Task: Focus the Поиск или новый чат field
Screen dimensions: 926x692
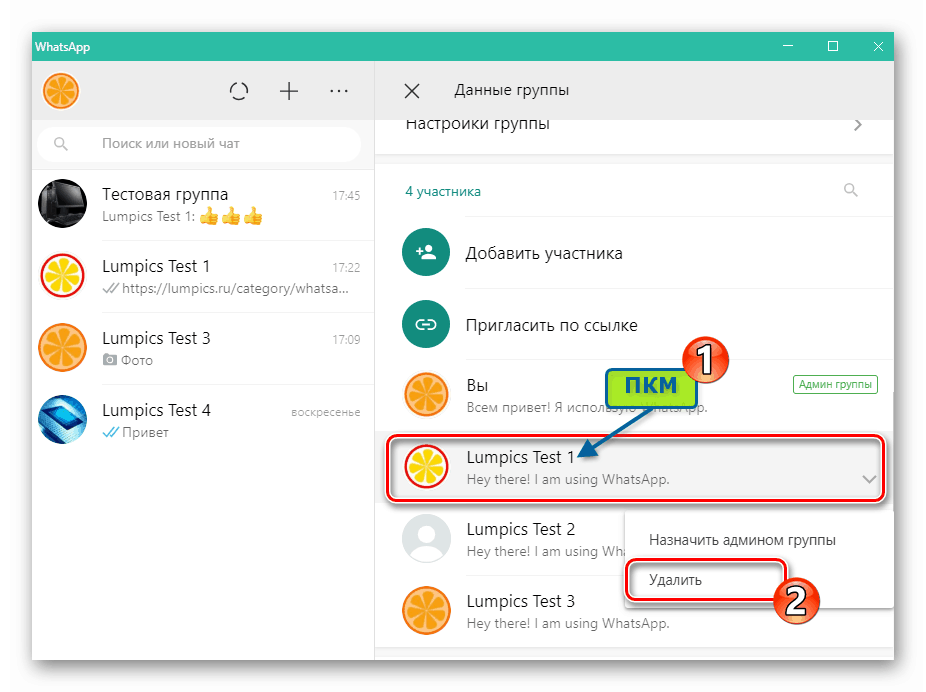Action: coord(199,143)
